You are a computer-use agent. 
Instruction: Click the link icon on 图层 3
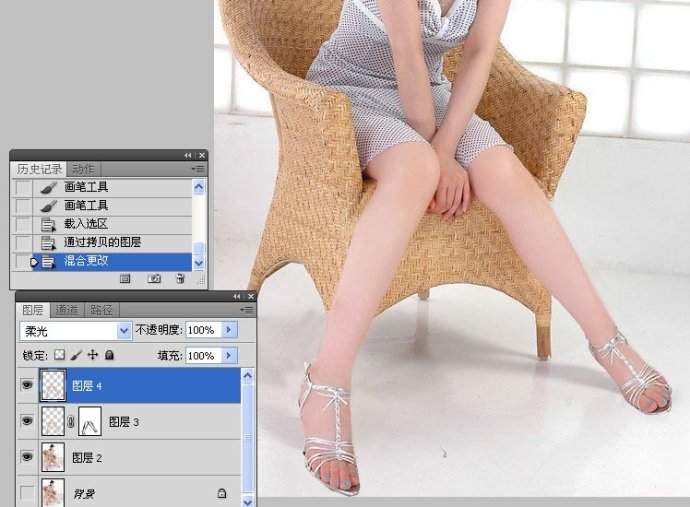click(x=71, y=422)
